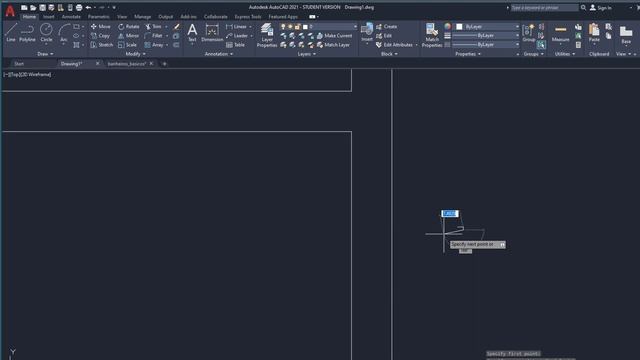This screenshot has height=360, width=640.
Task: Expand the Modify panel dropdown
Action: click(x=136, y=54)
